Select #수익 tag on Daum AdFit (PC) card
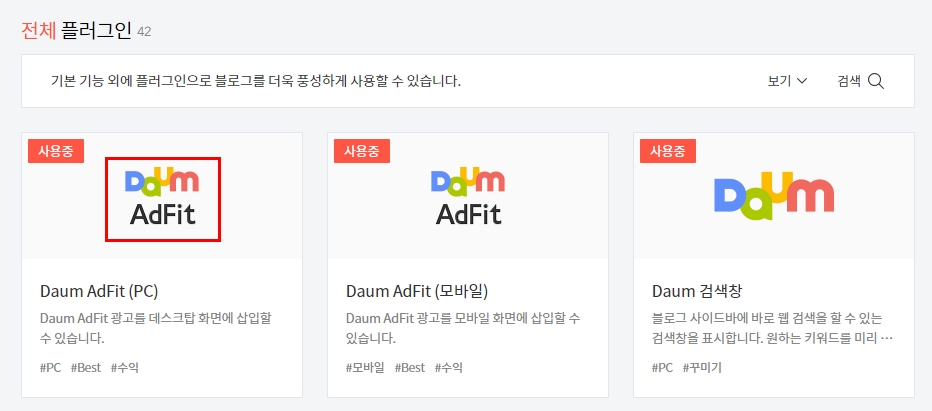Viewport: 932px width, 411px height. (x=125, y=368)
